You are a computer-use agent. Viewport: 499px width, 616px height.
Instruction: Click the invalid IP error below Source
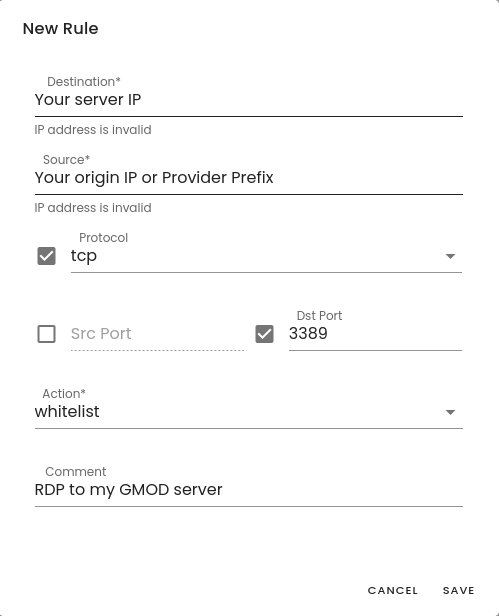point(93,207)
